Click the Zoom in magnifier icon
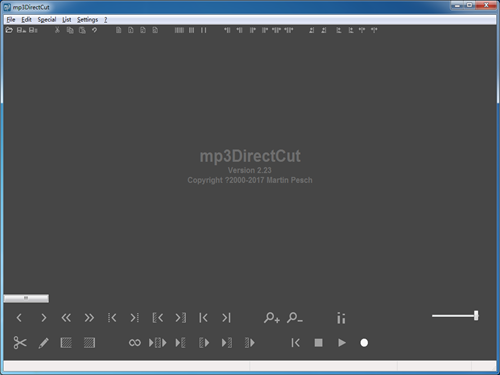Image resolution: width=500 pixels, height=375 pixels. coord(271,318)
